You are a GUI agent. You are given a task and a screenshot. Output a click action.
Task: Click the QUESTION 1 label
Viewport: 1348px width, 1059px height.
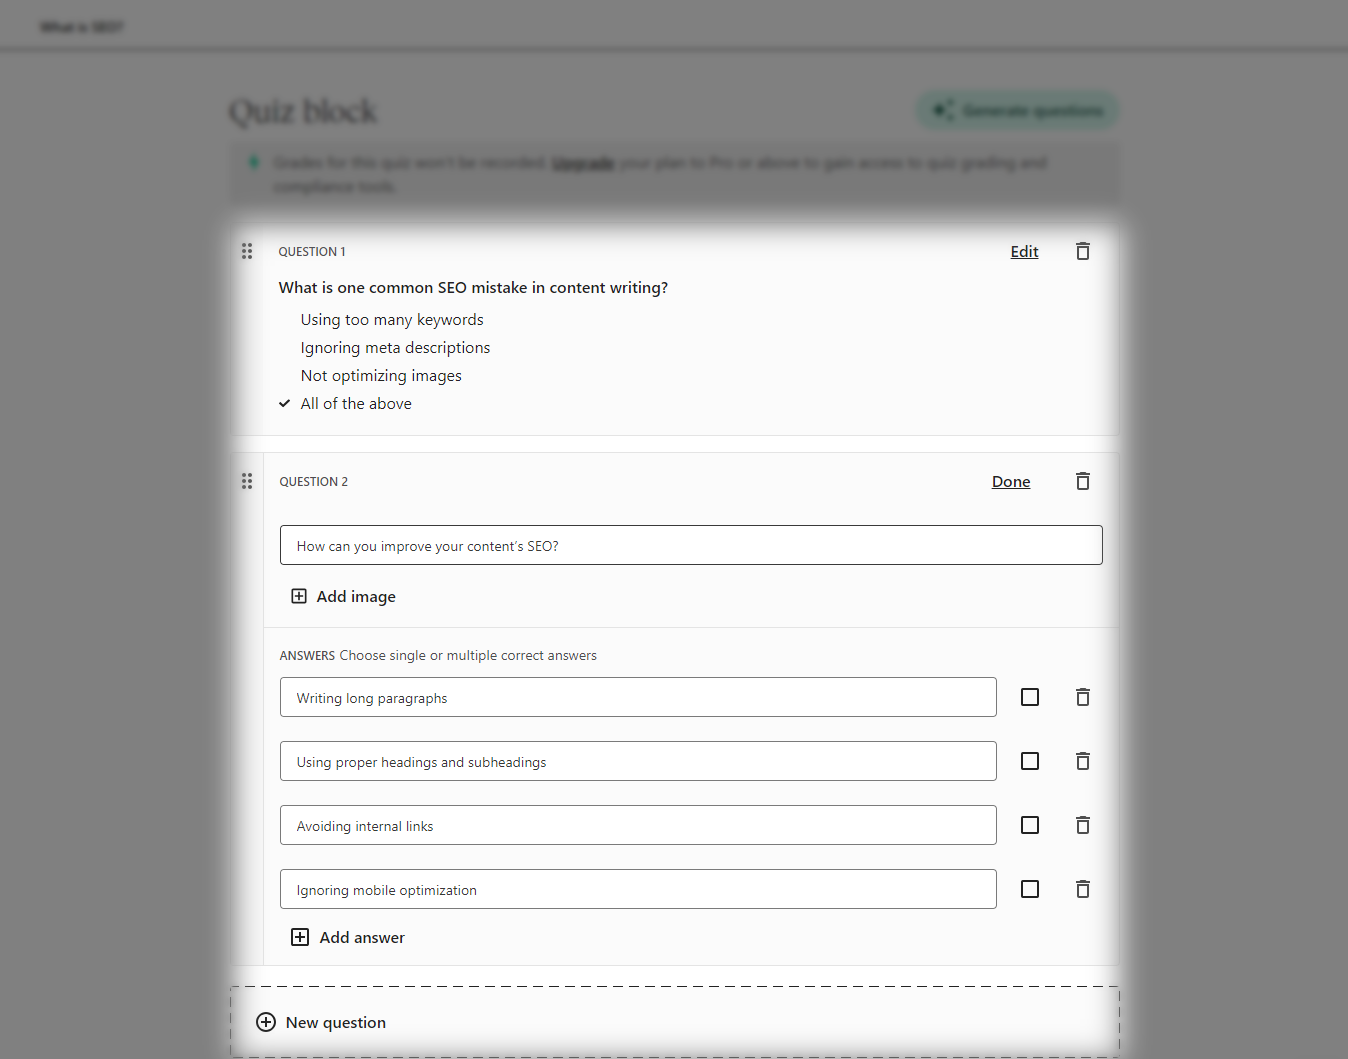coord(312,252)
